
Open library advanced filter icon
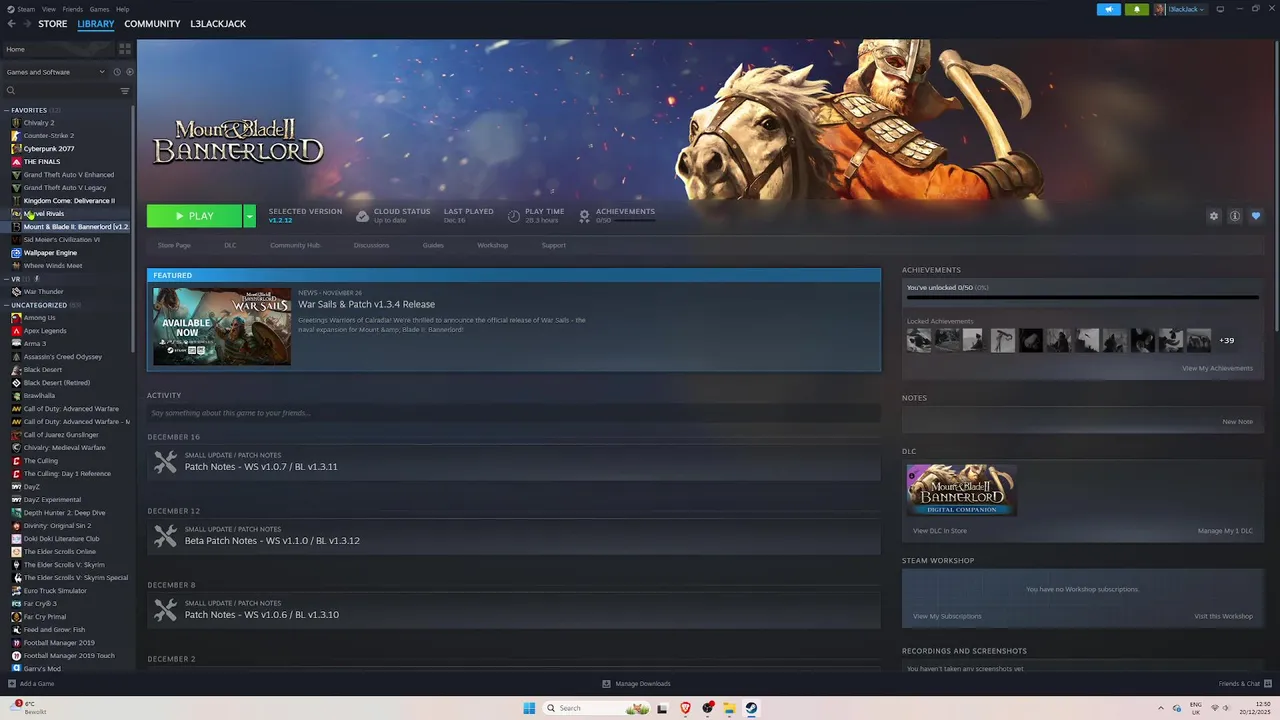tap(125, 91)
